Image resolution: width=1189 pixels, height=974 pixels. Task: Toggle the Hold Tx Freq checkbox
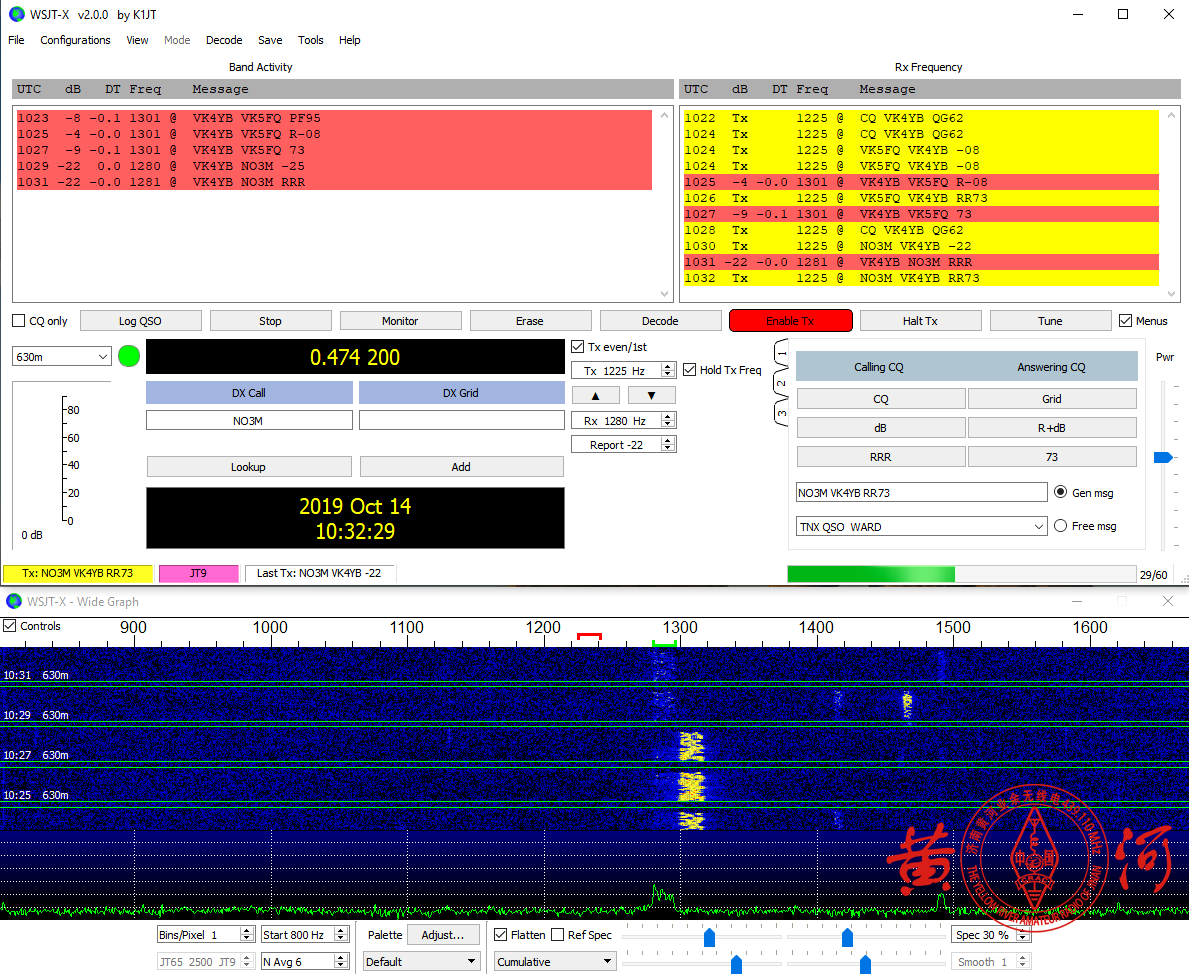coord(690,370)
